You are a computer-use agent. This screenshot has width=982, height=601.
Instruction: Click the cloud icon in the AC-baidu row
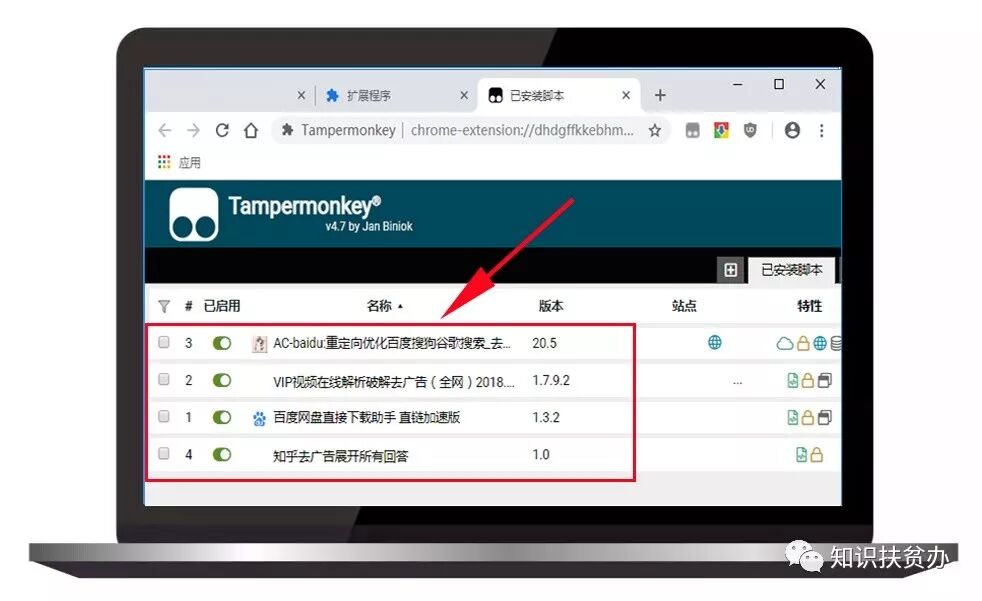[x=784, y=343]
